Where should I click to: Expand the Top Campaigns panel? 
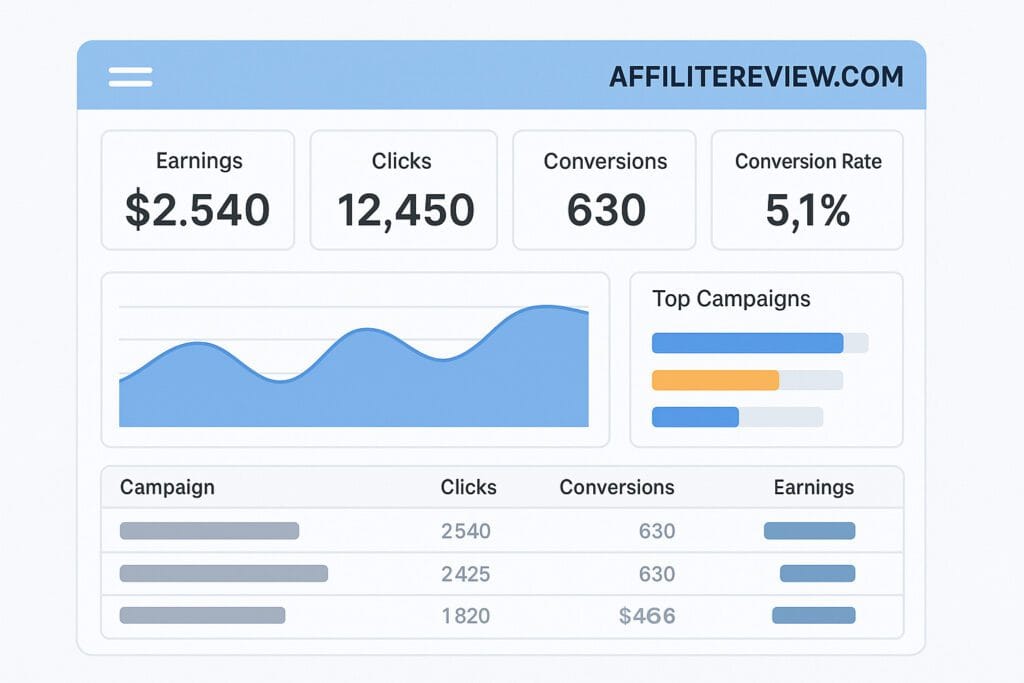pyautogui.click(x=766, y=357)
